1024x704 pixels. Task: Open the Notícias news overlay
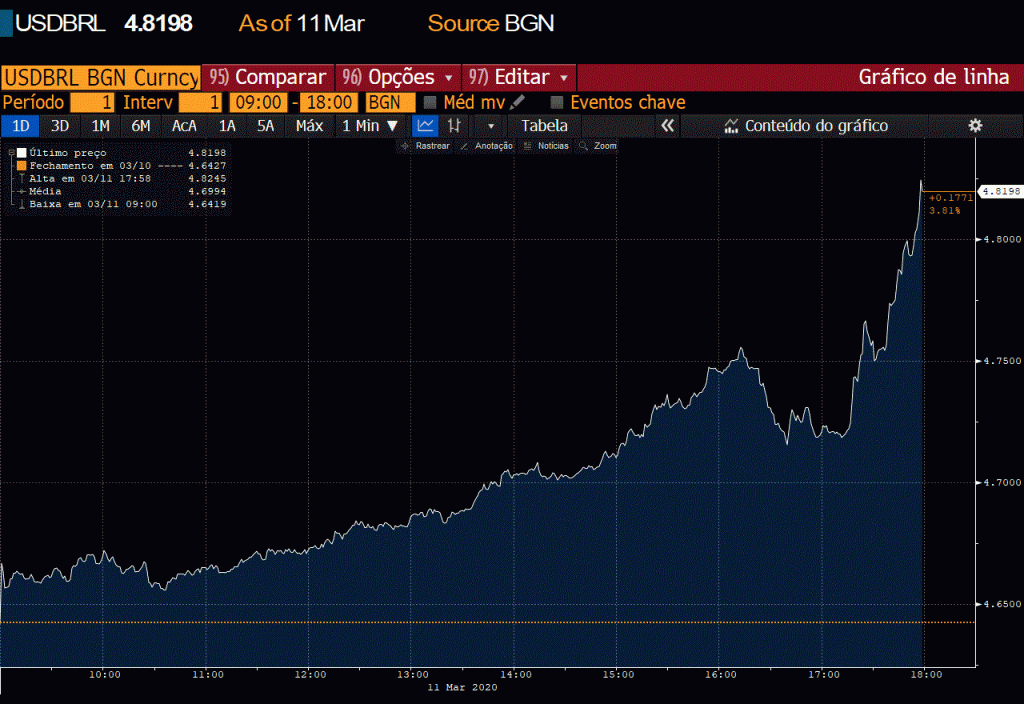pyautogui.click(x=546, y=146)
